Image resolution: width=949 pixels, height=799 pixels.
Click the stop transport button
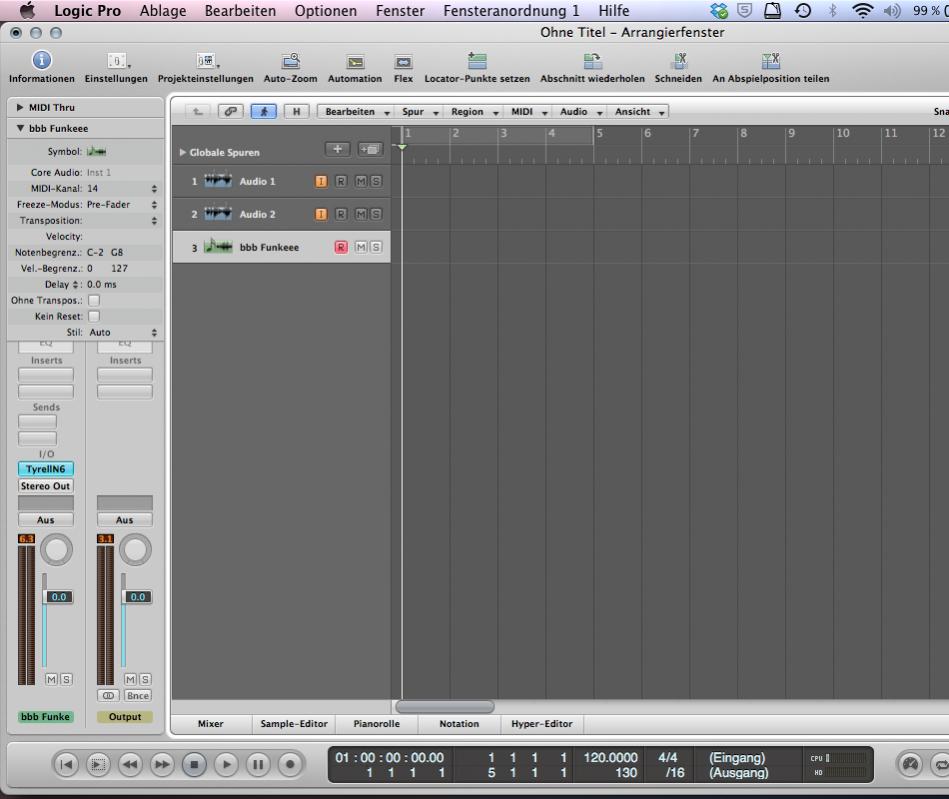click(x=194, y=764)
